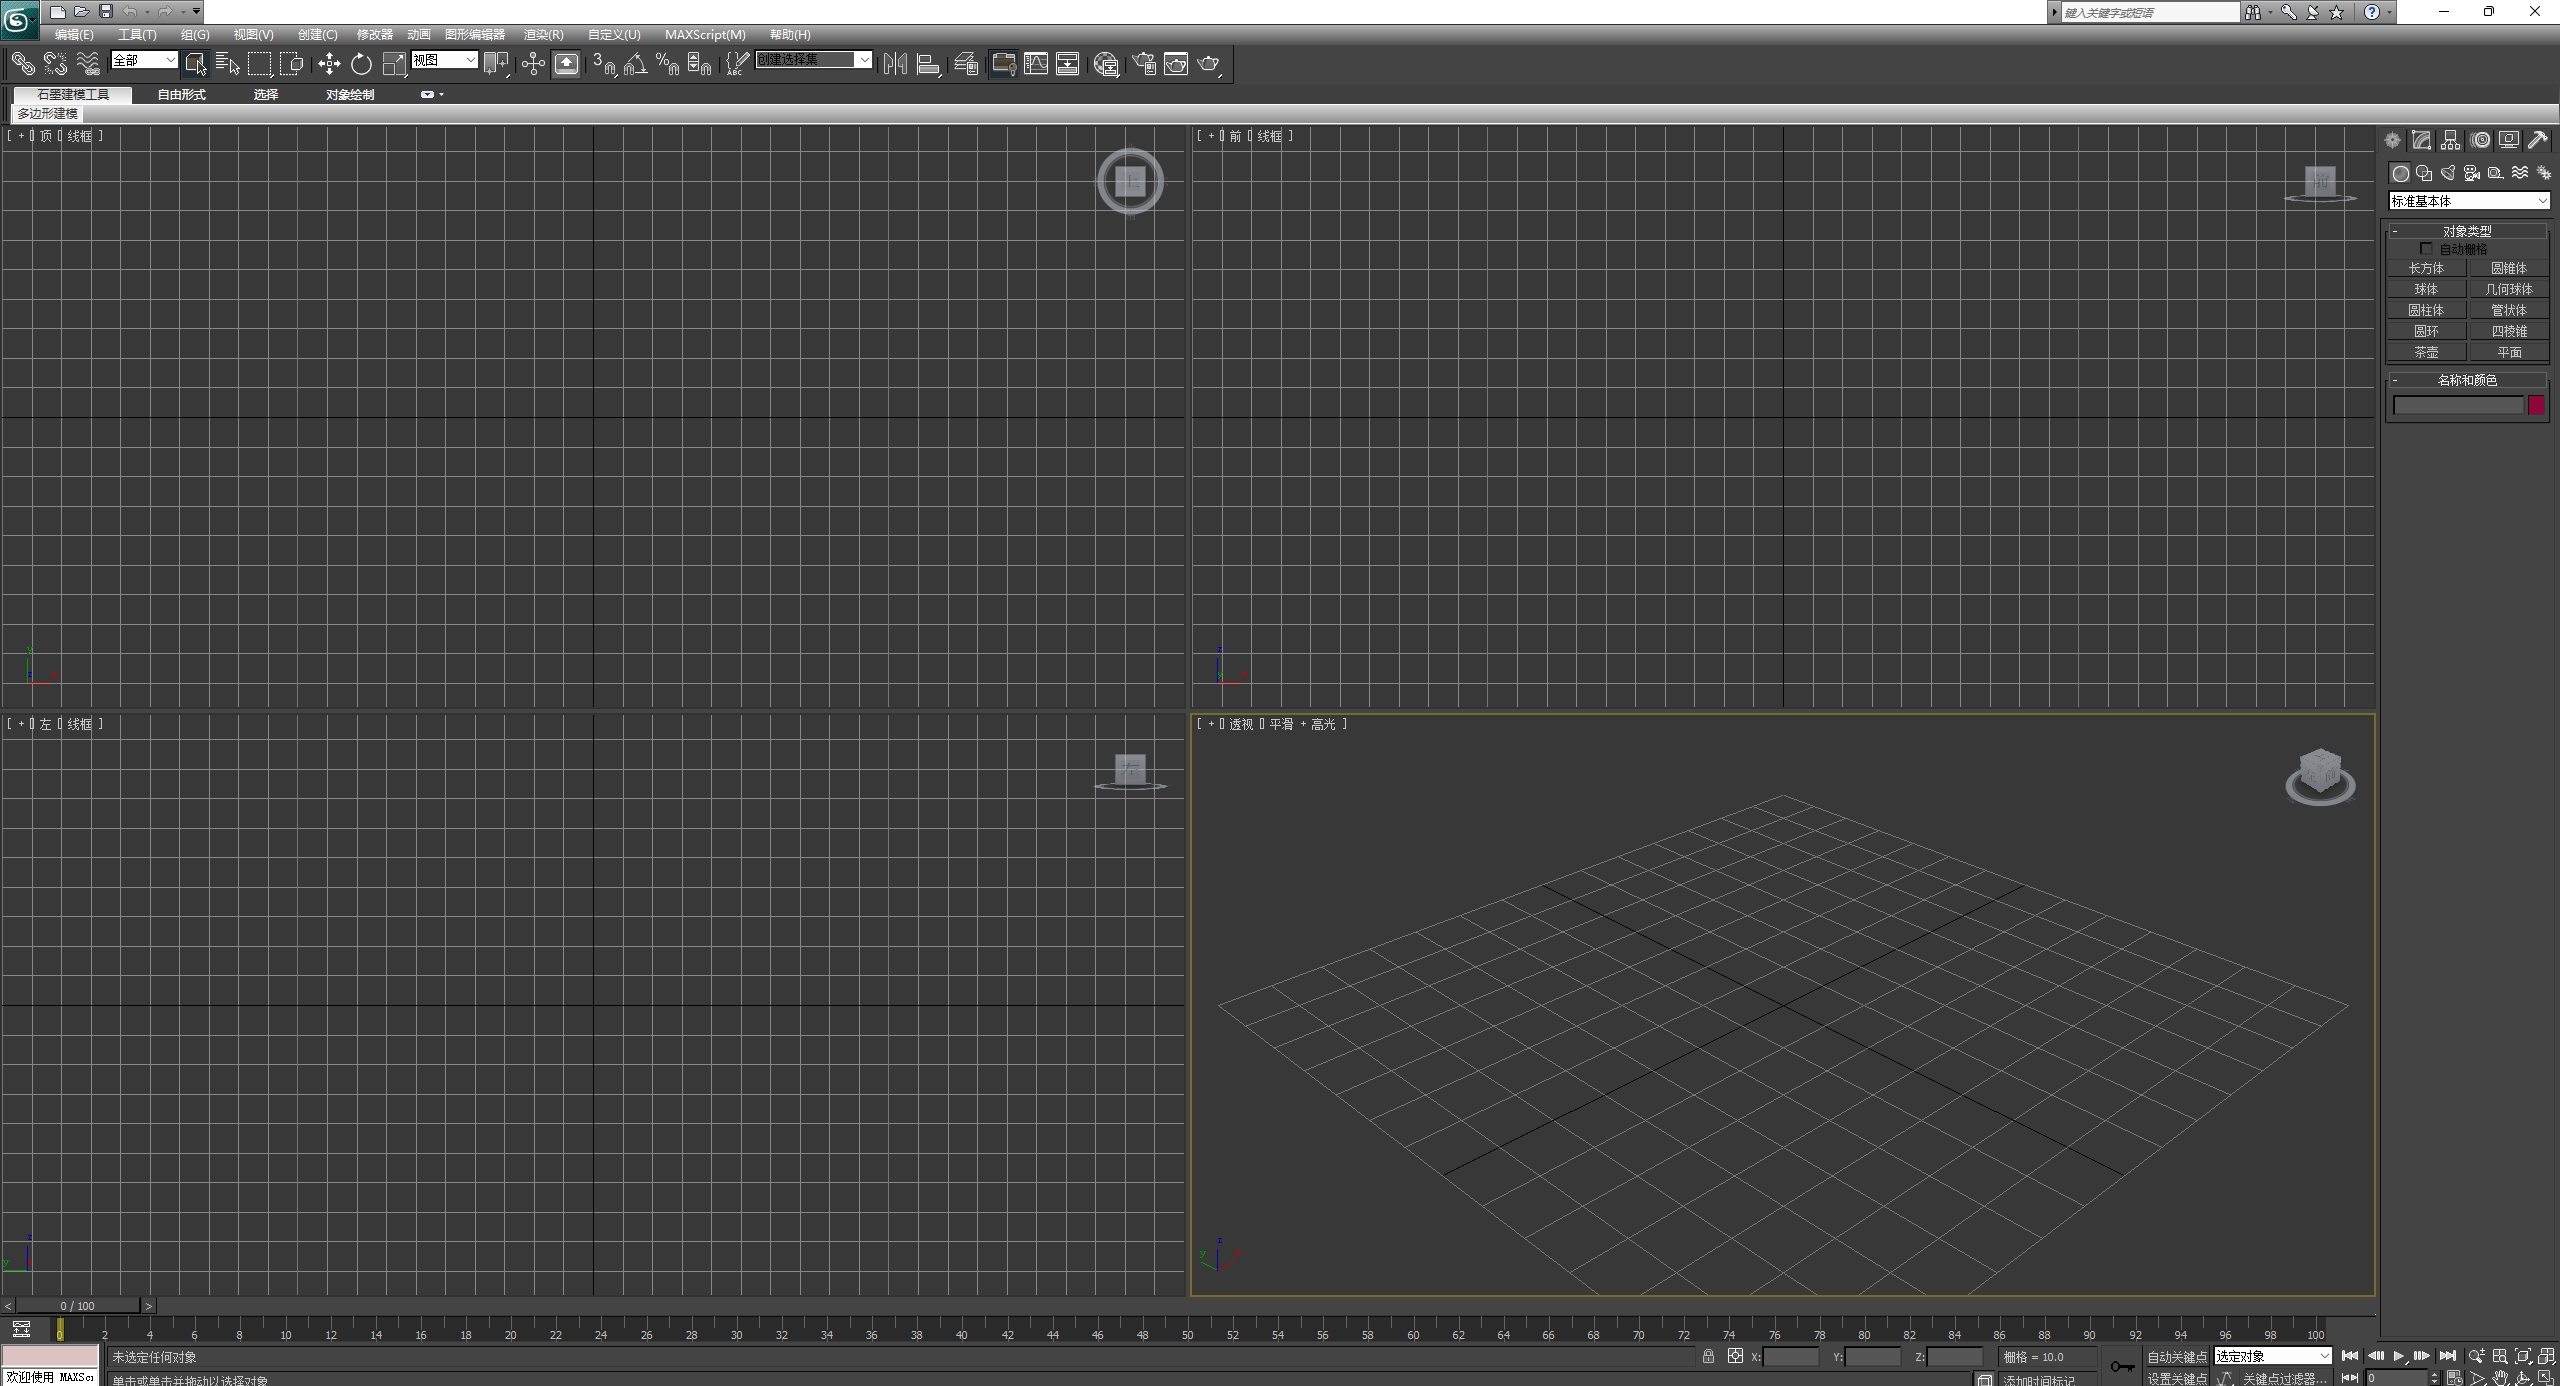Open the Render Setup dialog
Screen dimensions: 2560x1386
pos(1143,63)
